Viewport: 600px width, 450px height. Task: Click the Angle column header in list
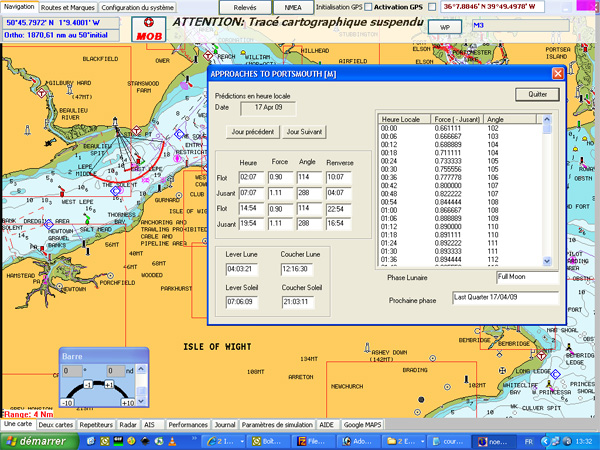(x=510, y=119)
